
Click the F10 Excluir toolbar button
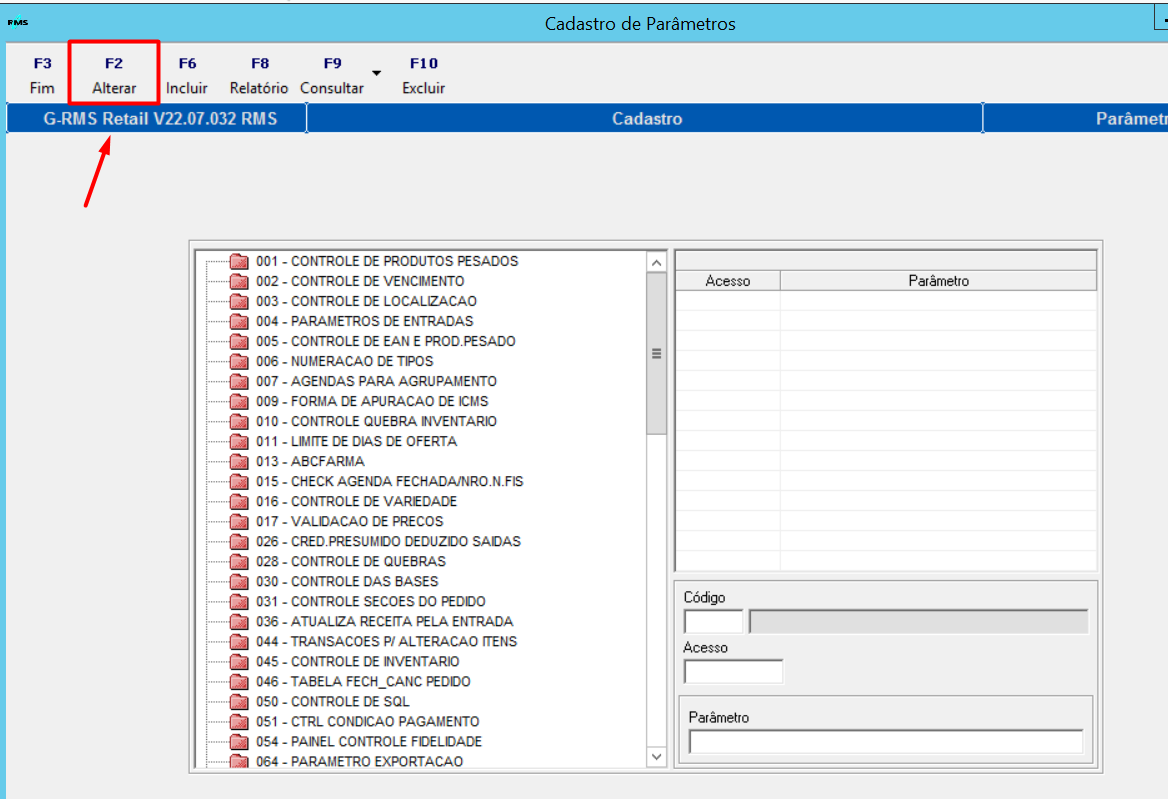(x=424, y=75)
